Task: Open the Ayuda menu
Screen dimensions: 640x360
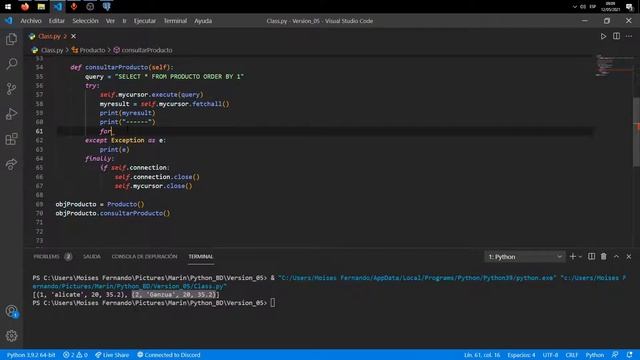Action: [203, 21]
